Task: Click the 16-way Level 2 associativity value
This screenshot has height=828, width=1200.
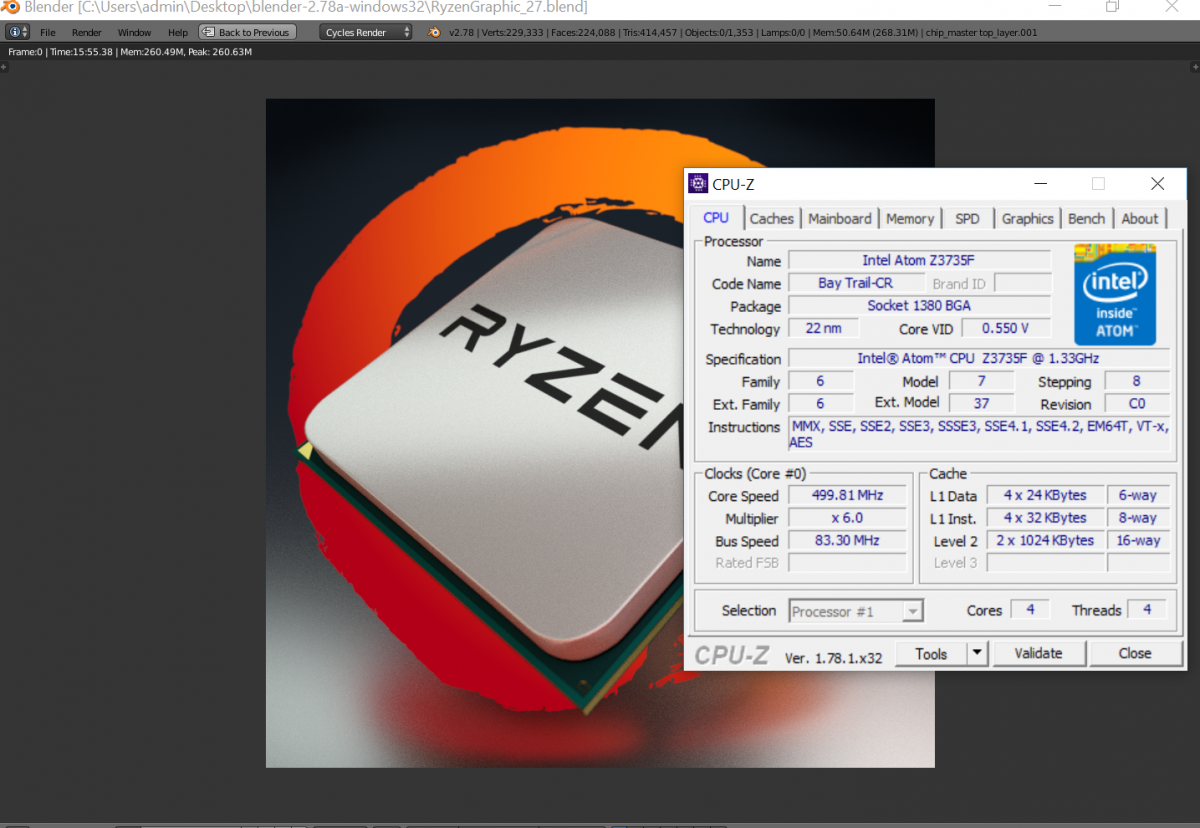Action: pyautogui.click(x=1139, y=540)
